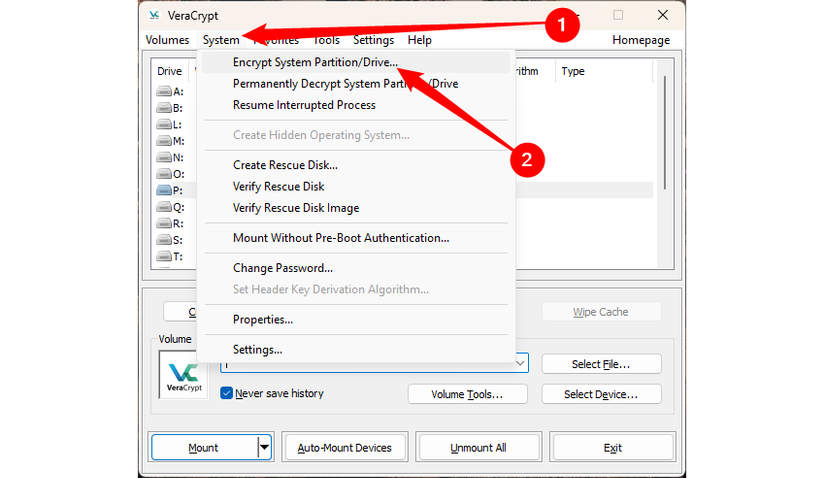Choose Permanently Decrypt System Partition/Drive

pyautogui.click(x=356, y=84)
